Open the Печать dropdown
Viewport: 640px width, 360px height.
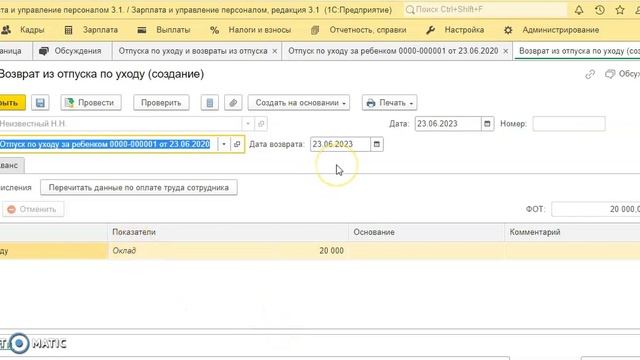(389, 102)
